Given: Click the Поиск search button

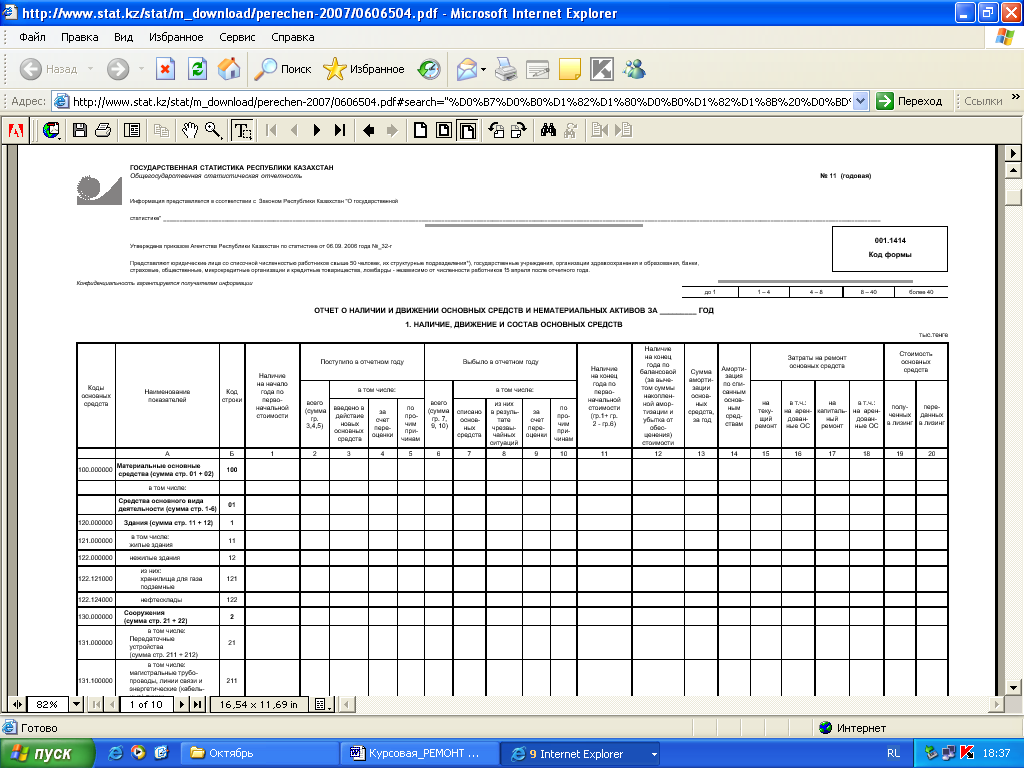Looking at the screenshot, I should coord(284,69).
